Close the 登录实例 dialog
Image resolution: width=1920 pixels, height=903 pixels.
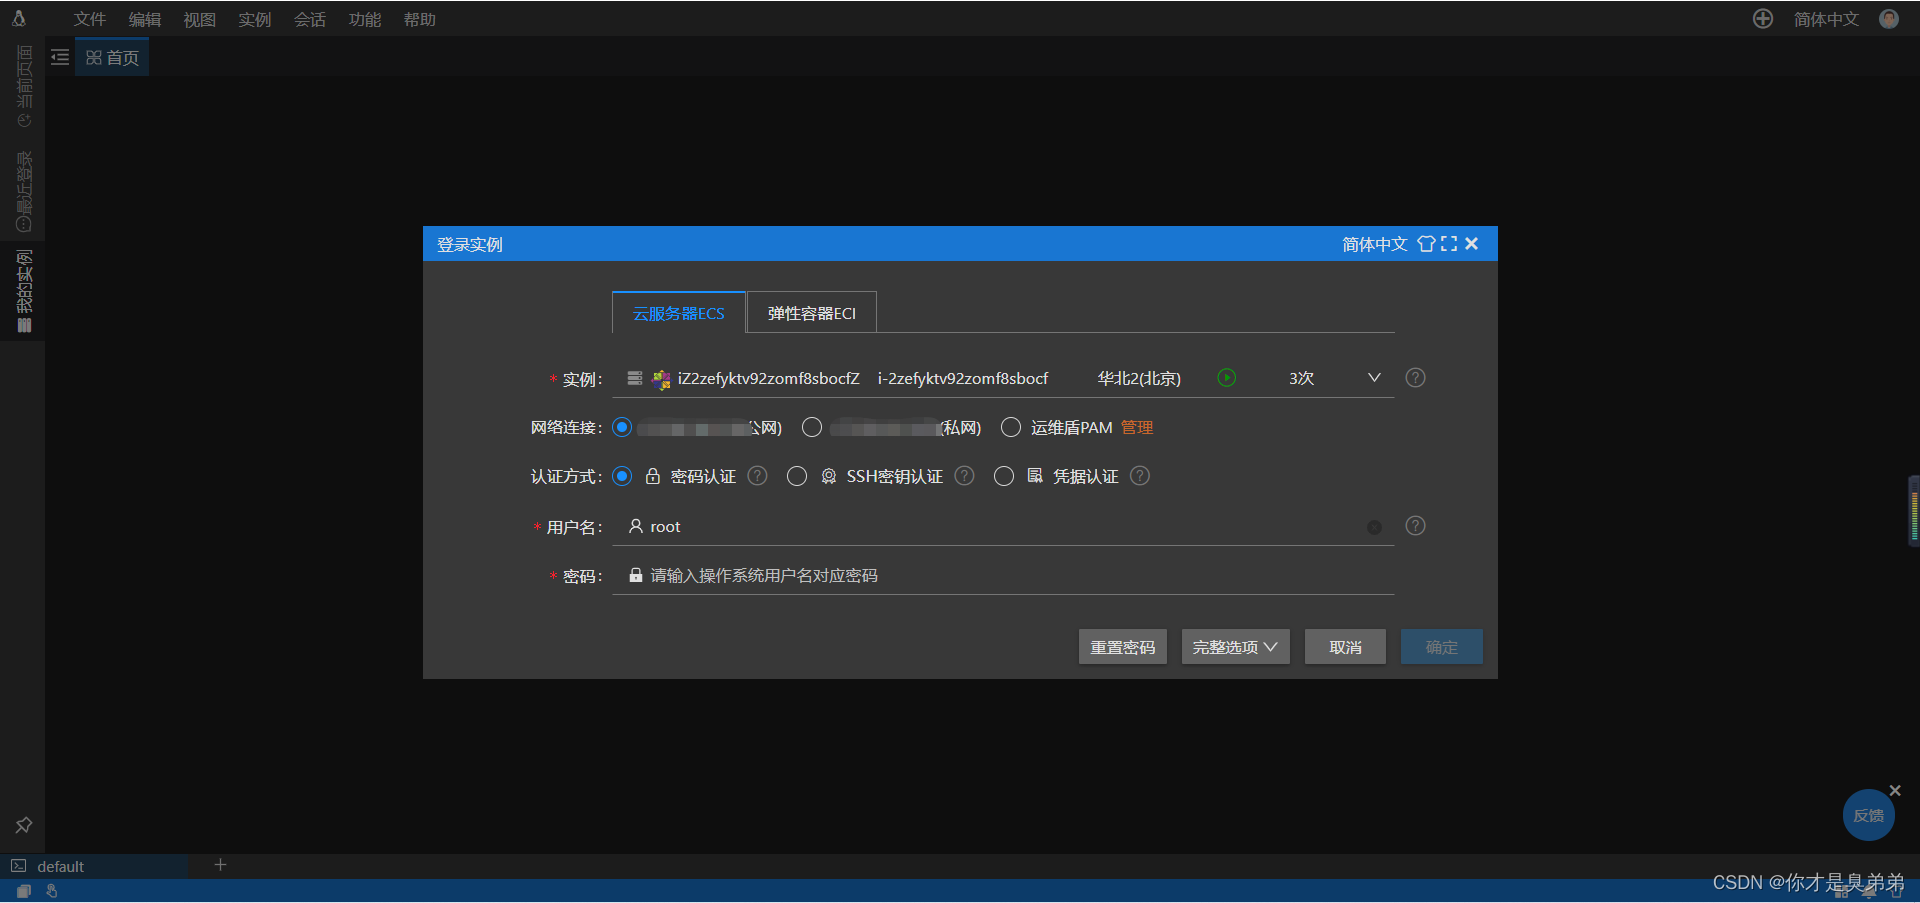(x=1472, y=243)
